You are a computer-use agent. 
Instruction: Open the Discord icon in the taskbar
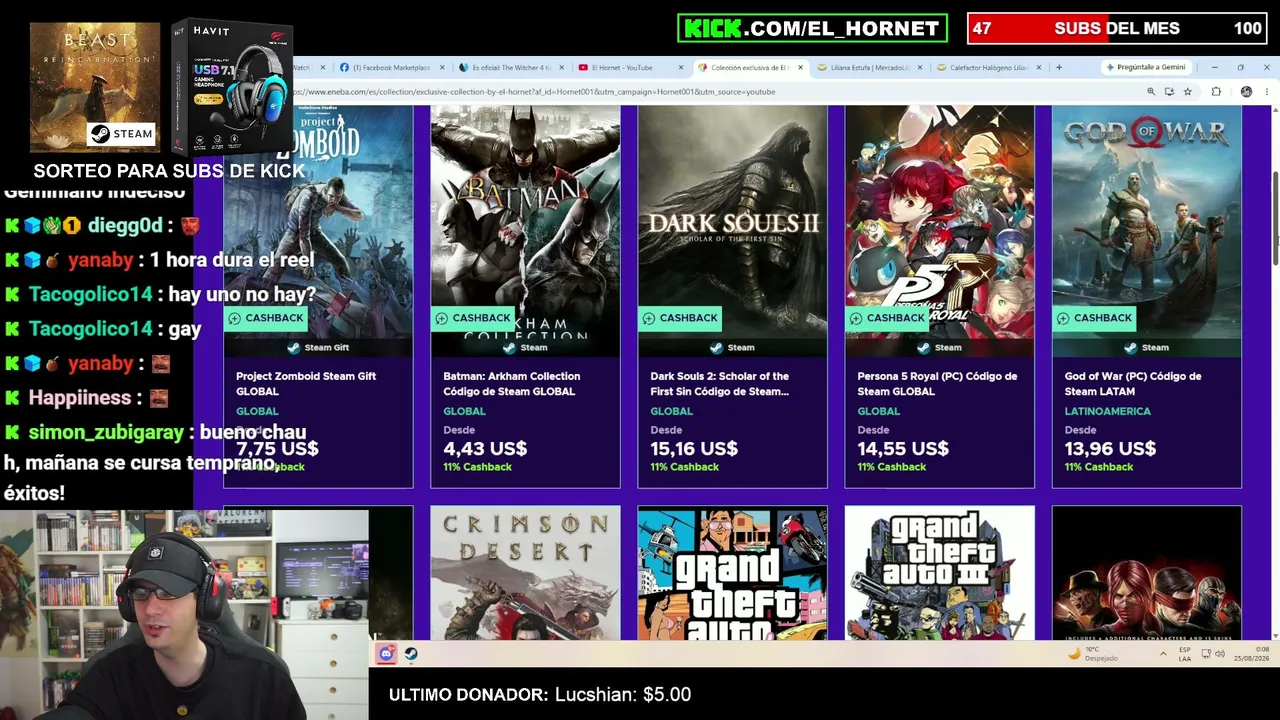[386, 654]
